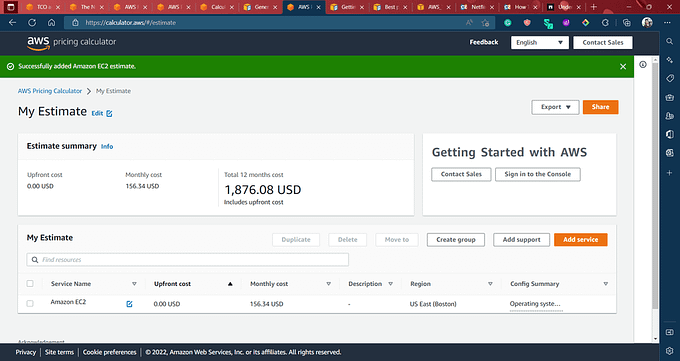This screenshot has width=680, height=361.
Task: Open the Site terms footer link
Action: (x=59, y=352)
